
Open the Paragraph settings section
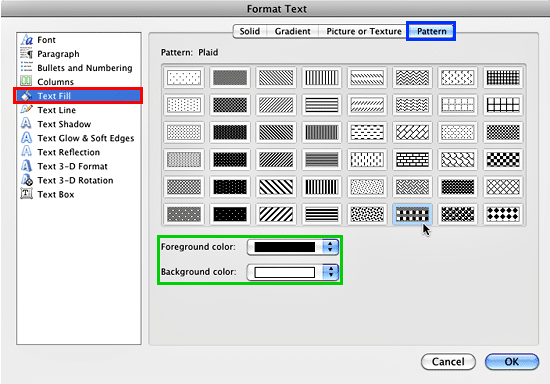(x=79, y=54)
